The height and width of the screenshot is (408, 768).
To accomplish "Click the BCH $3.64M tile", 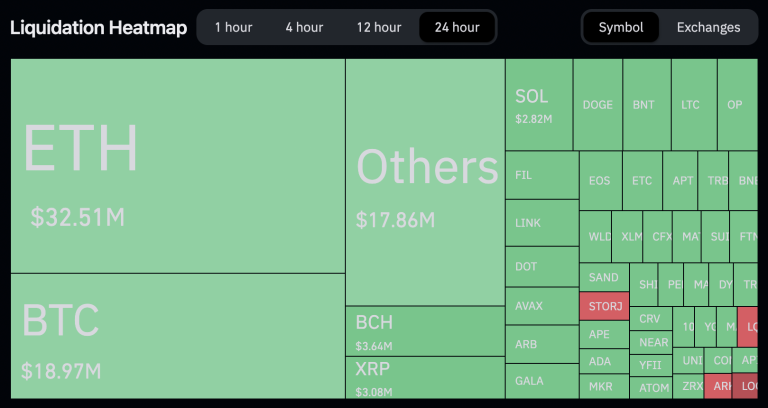I will point(425,331).
